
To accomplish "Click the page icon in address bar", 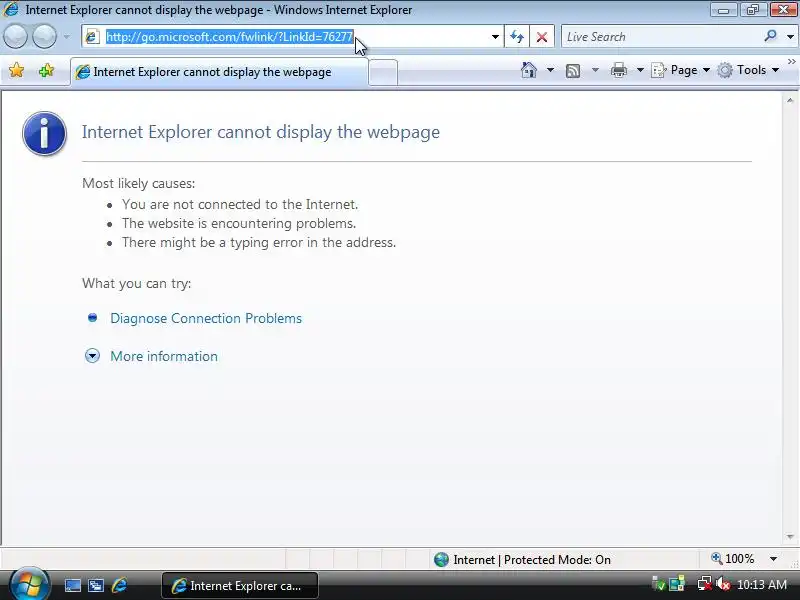I will point(92,37).
